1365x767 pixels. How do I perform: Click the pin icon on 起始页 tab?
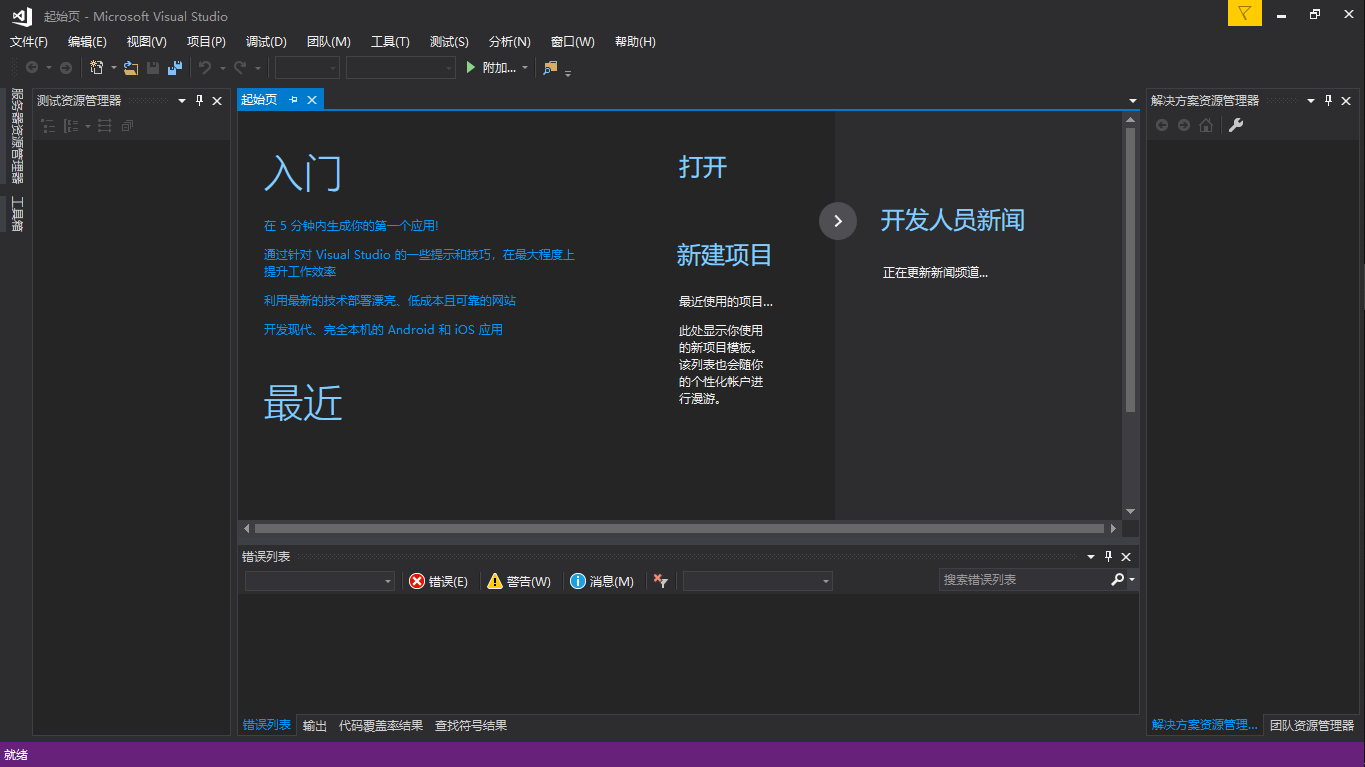tap(294, 100)
